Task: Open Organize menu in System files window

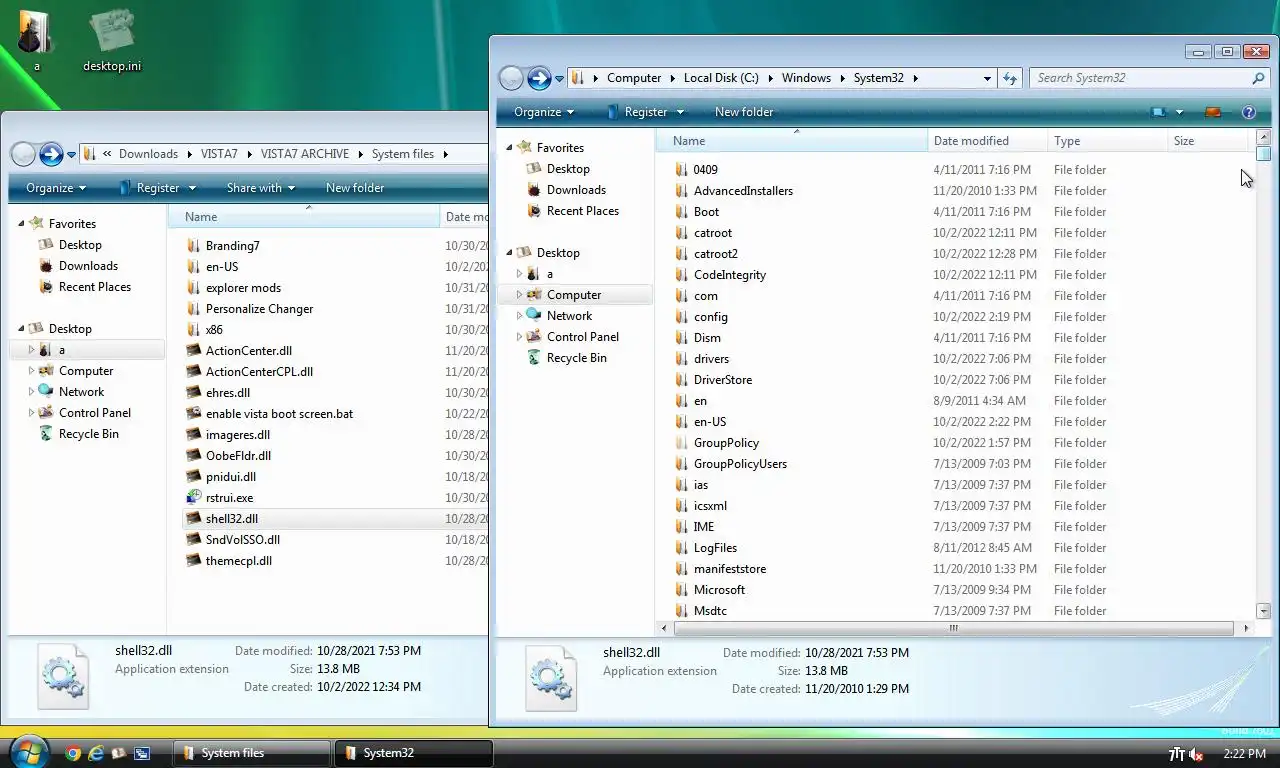Action: point(56,188)
